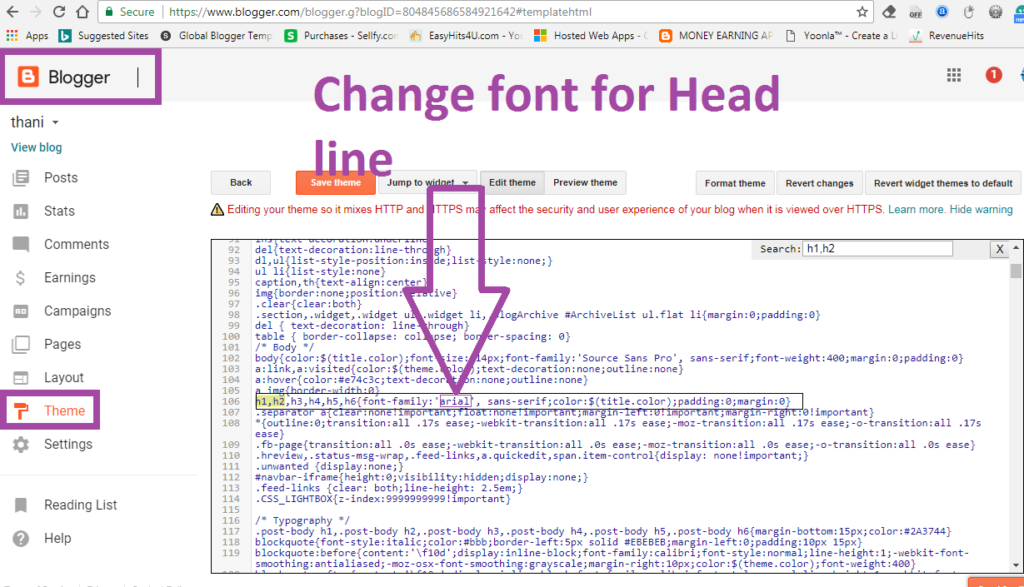Open Comments via speech bubble icon
Image resolution: width=1024 pixels, height=587 pixels.
[x=21, y=244]
